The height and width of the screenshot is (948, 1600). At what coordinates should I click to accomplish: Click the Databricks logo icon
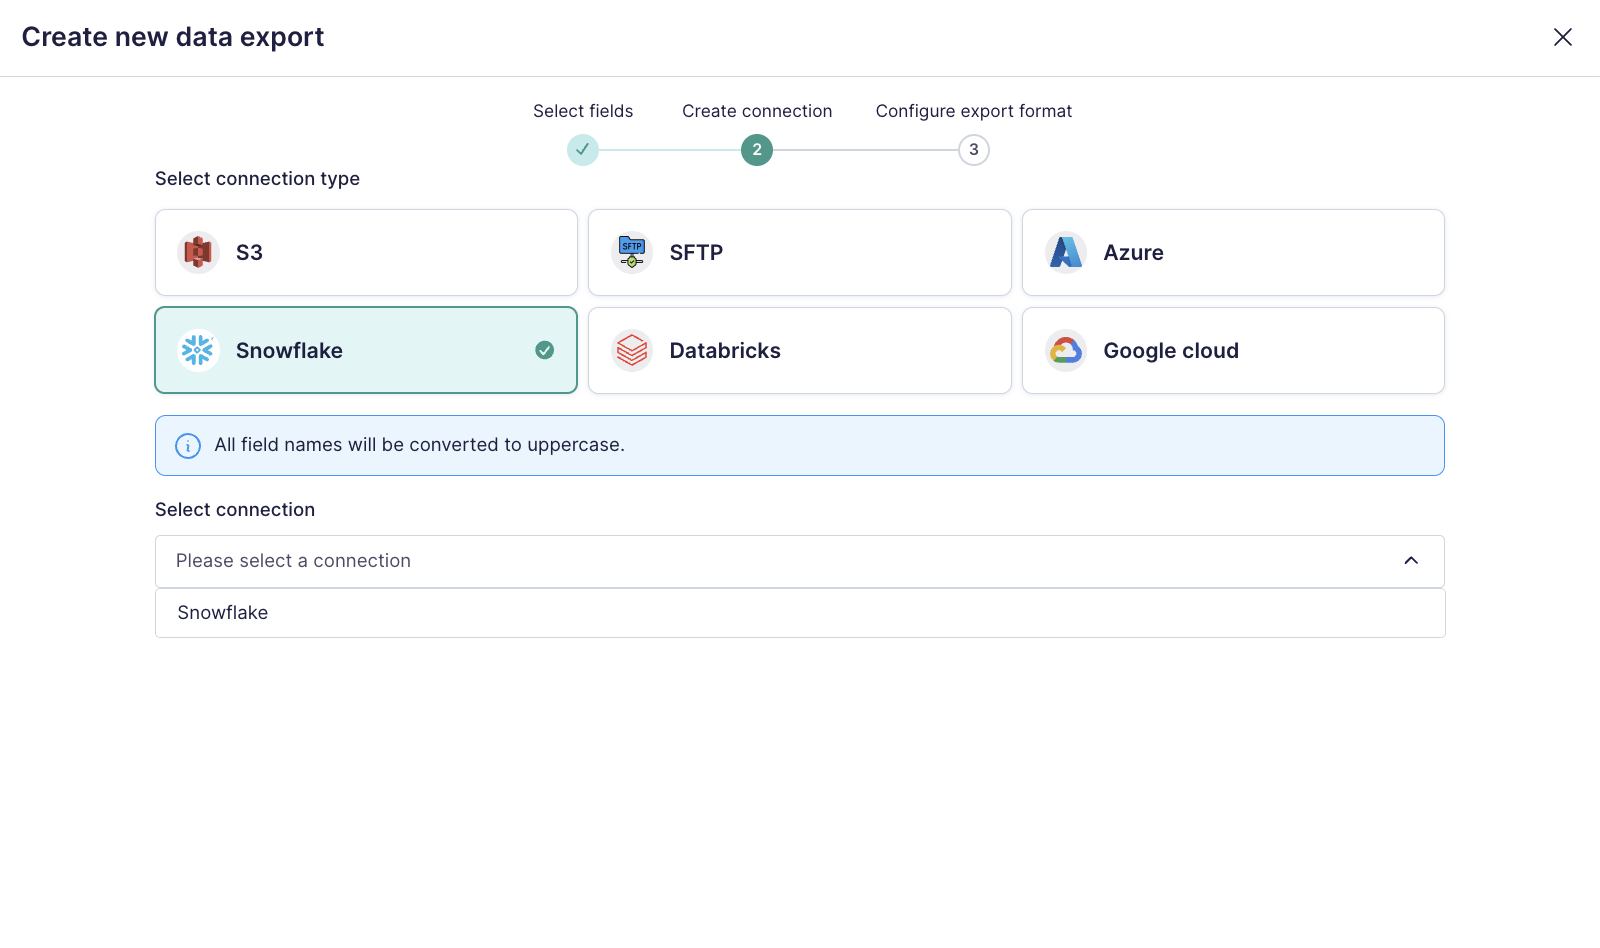click(632, 350)
